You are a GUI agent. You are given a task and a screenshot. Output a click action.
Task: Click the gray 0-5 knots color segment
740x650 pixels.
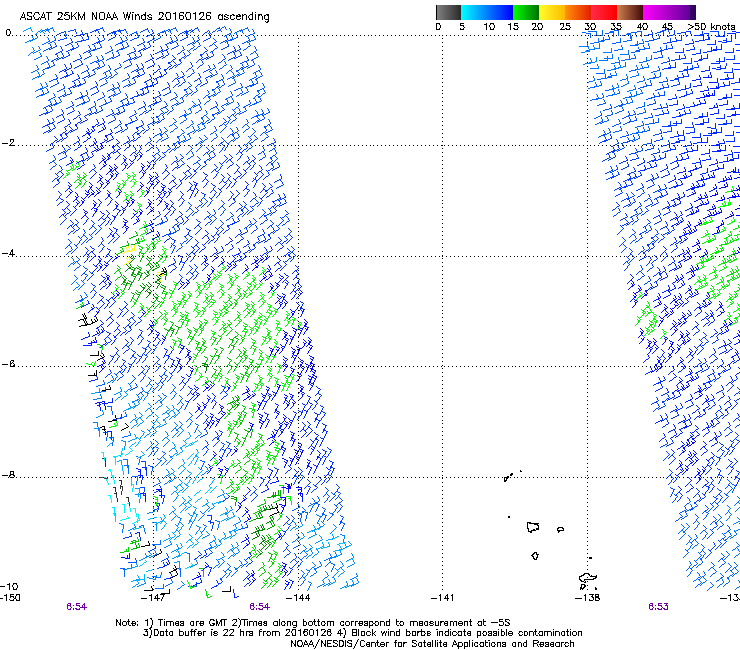pos(448,12)
